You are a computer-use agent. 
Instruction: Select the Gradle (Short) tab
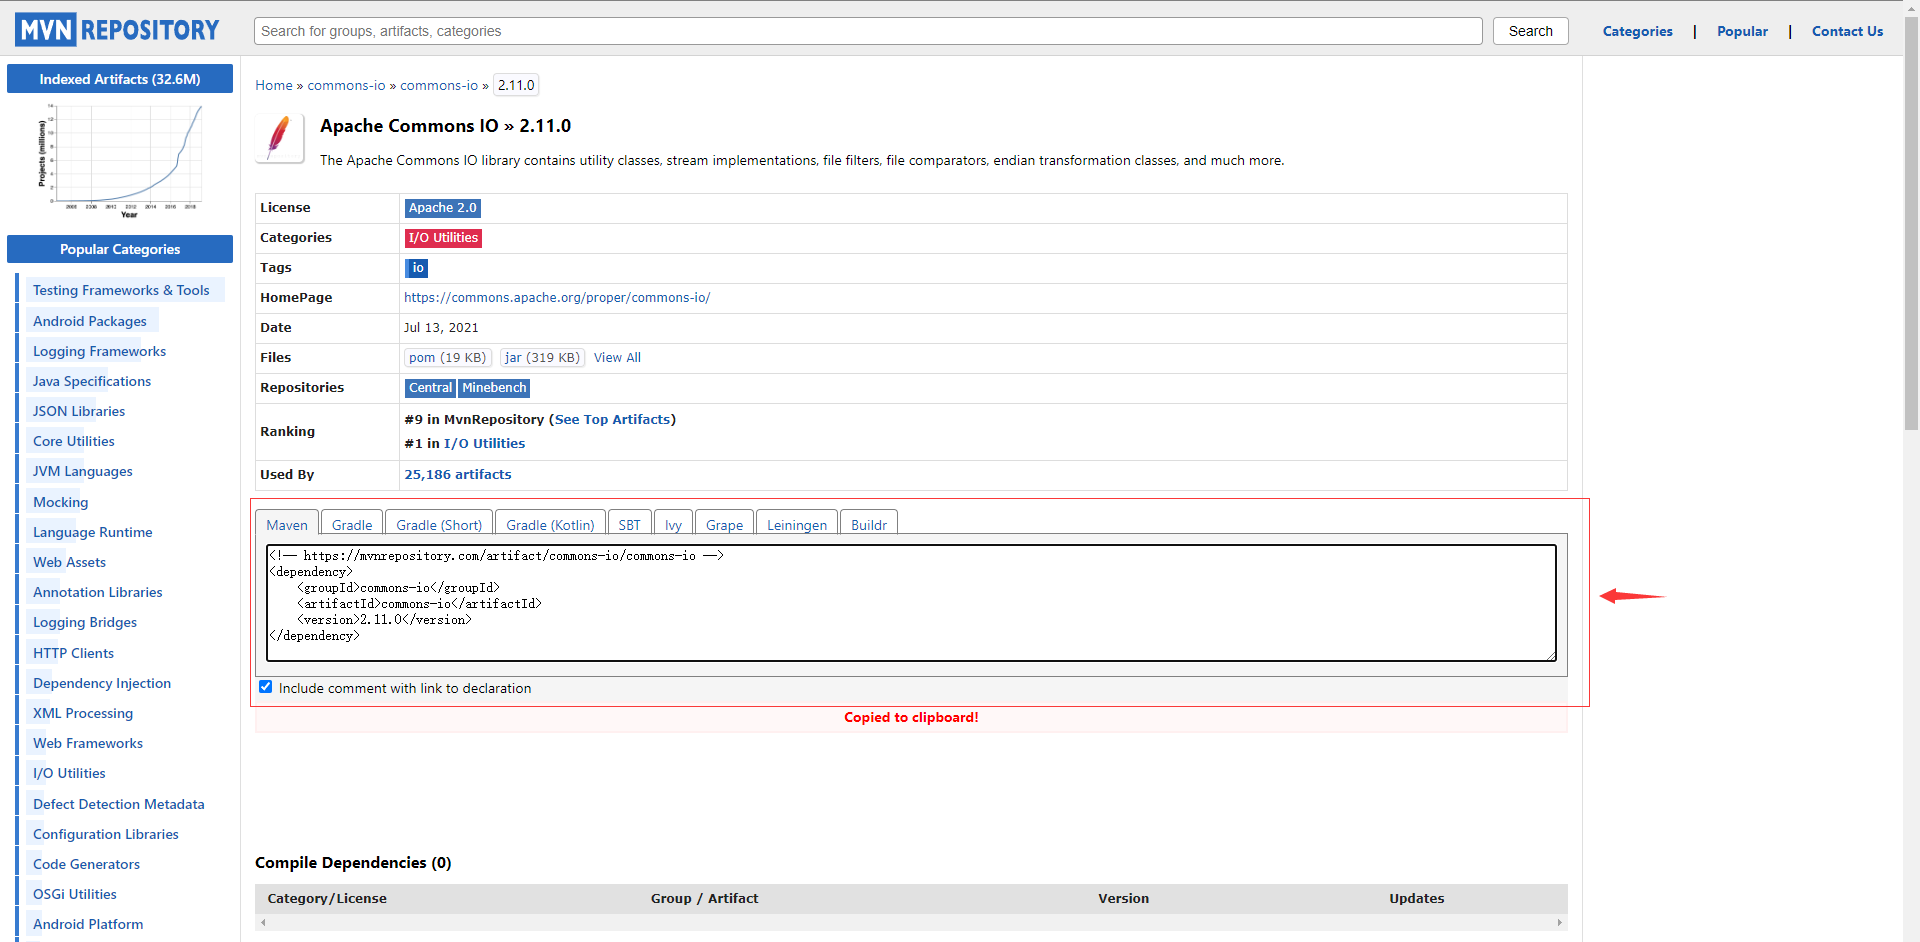click(x=439, y=524)
